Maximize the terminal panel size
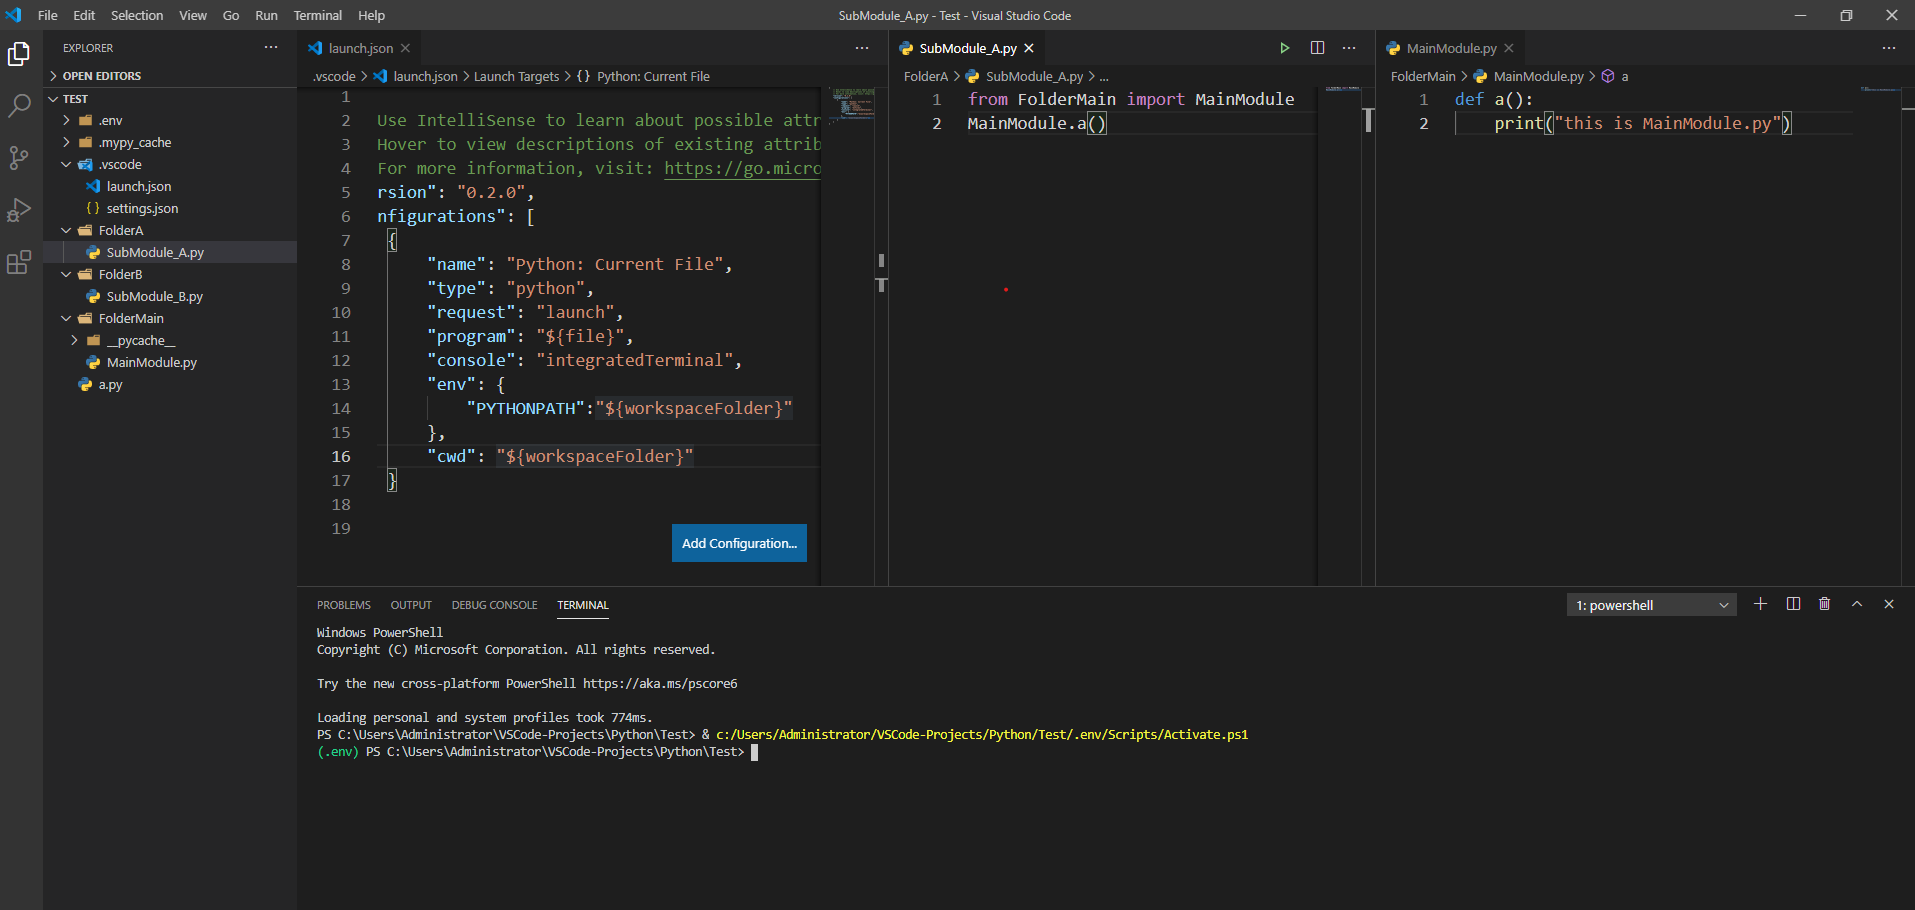Viewport: 1915px width, 910px height. coord(1856,604)
